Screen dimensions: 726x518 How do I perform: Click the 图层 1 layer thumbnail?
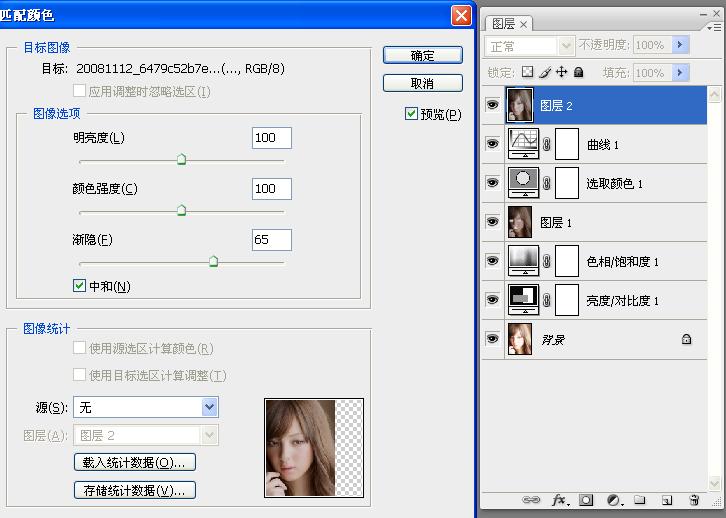tap(520, 222)
